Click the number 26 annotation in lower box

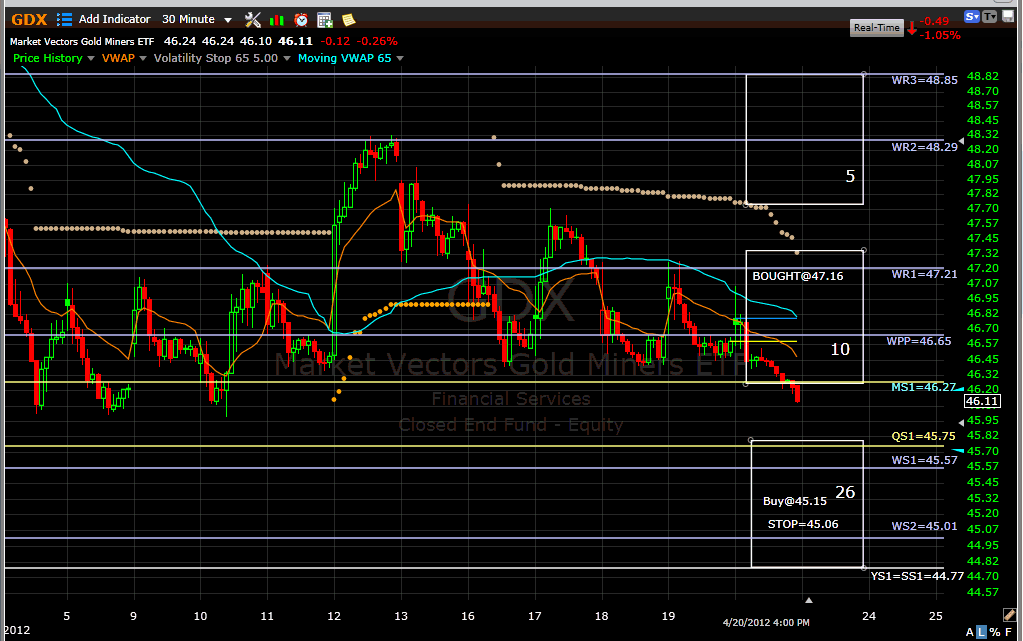[845, 492]
